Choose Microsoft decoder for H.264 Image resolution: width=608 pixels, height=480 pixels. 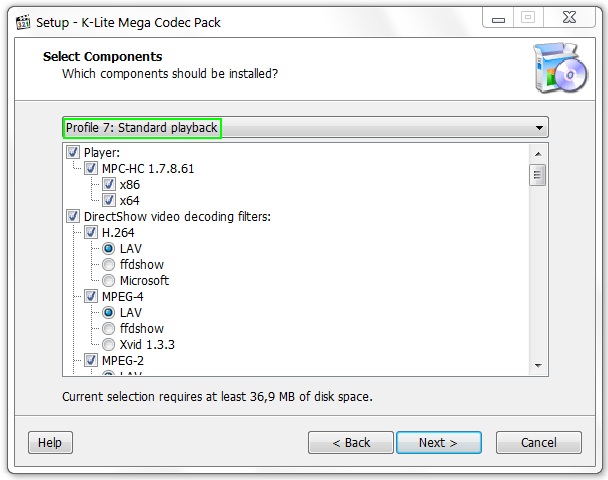(109, 280)
